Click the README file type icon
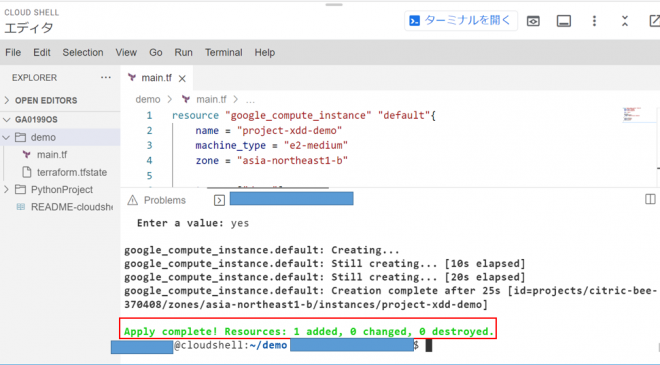This screenshot has height=365, width=660. pos(20,207)
